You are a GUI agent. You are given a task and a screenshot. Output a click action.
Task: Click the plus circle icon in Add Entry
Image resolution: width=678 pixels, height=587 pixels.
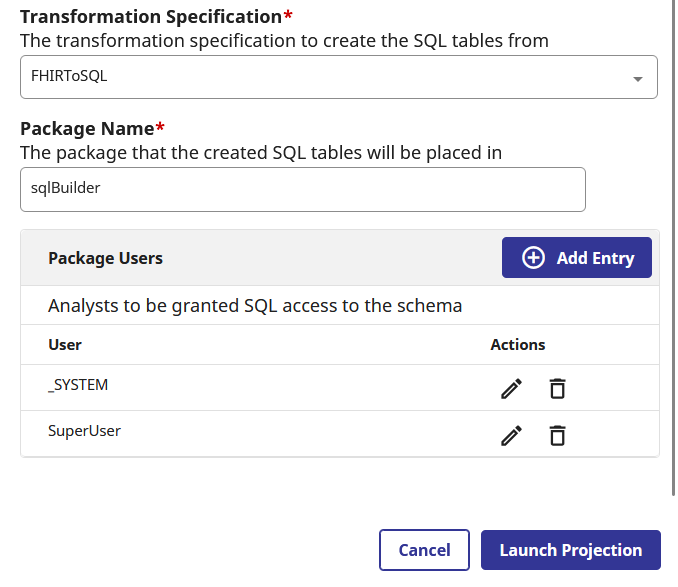tap(534, 258)
